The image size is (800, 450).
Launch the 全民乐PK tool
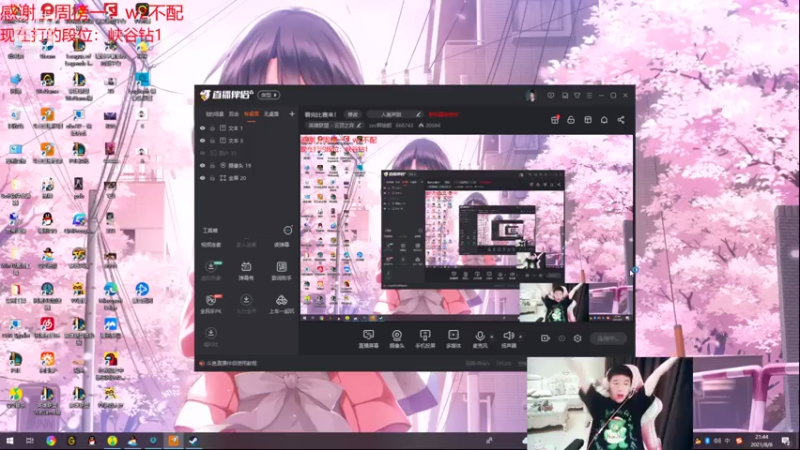(211, 304)
